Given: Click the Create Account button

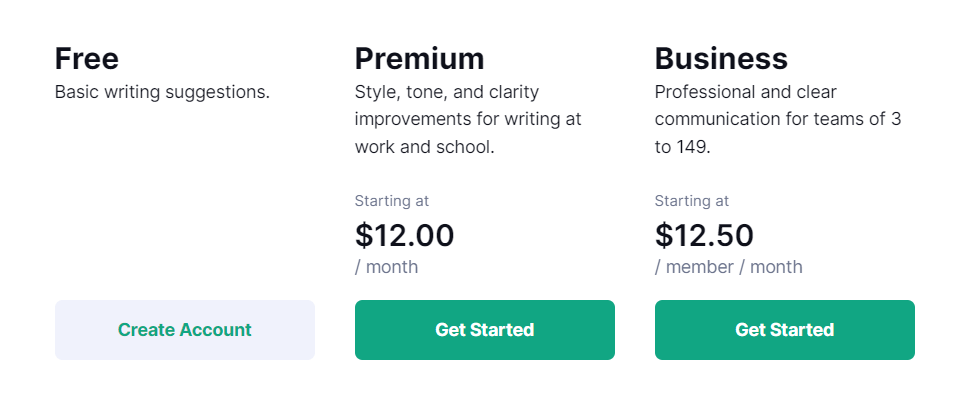Looking at the screenshot, I should tap(185, 330).
